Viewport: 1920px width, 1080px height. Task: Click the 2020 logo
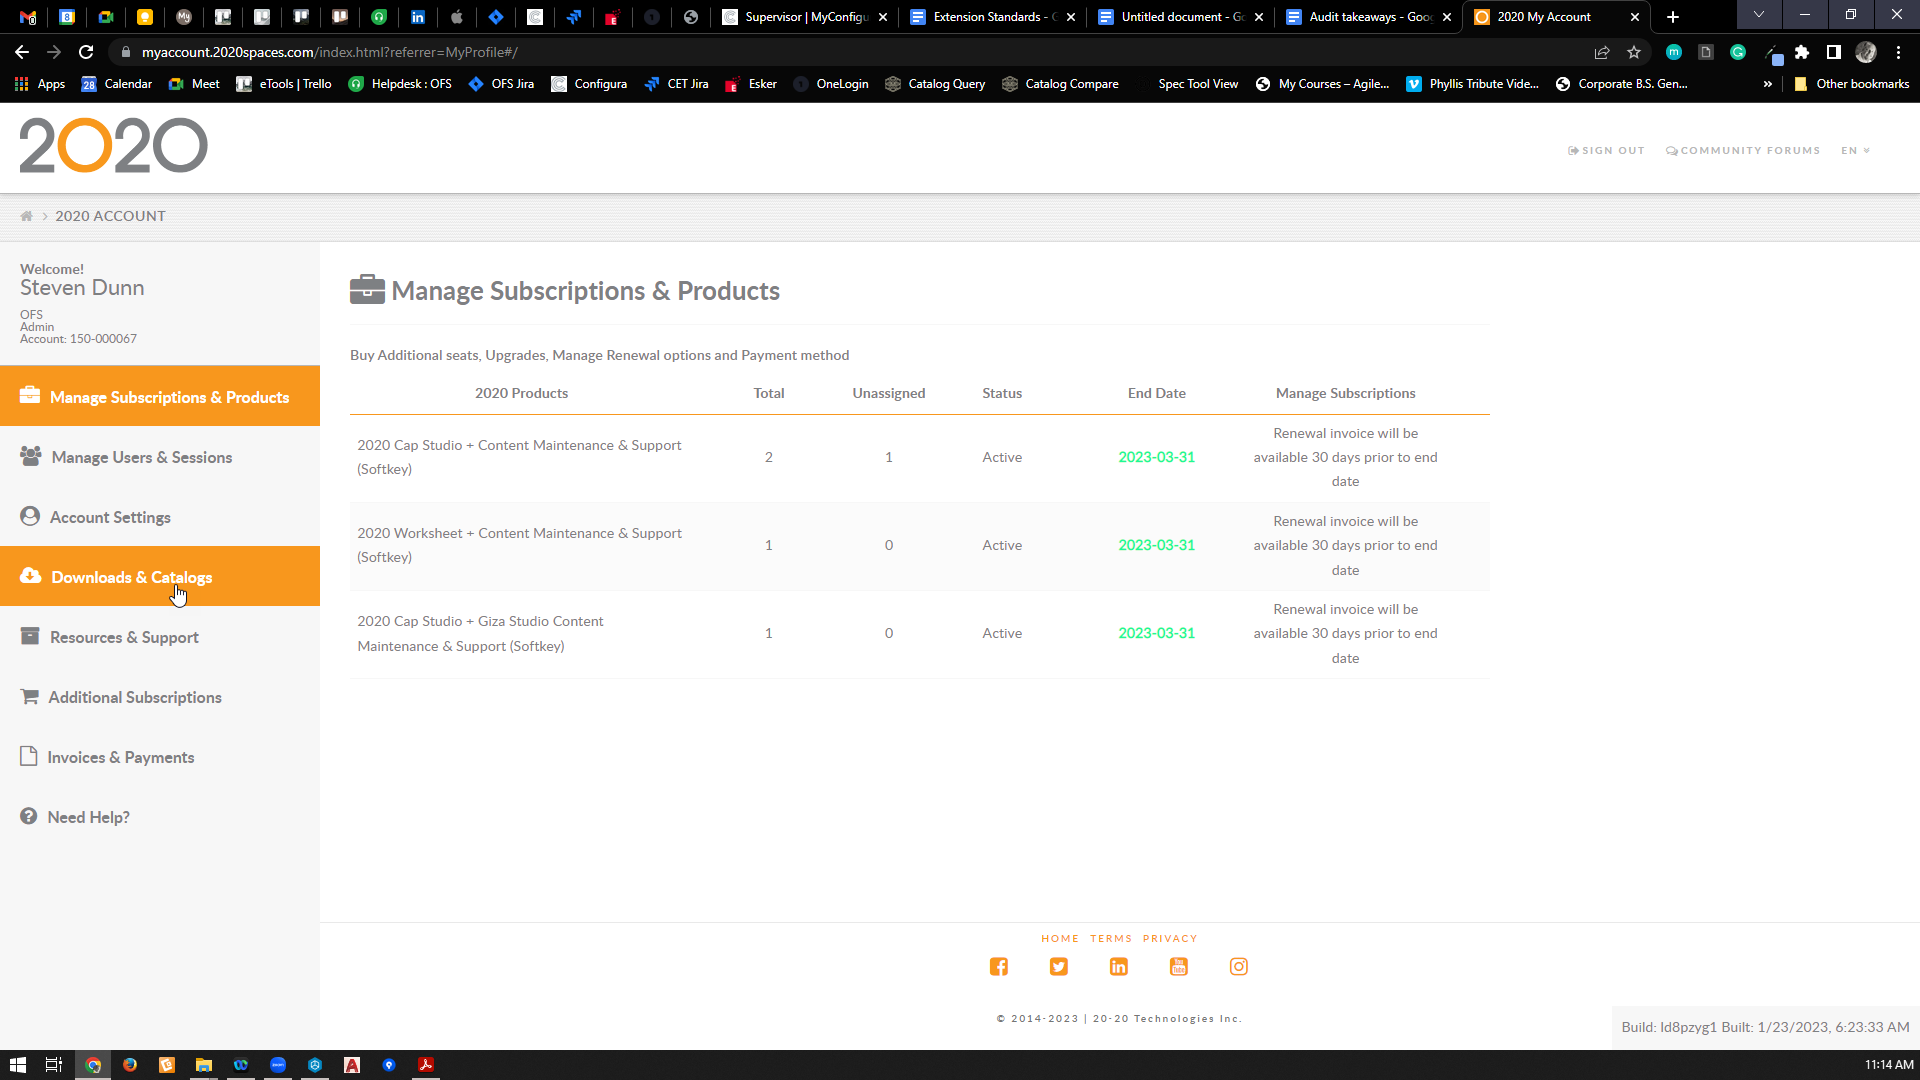pos(113,146)
